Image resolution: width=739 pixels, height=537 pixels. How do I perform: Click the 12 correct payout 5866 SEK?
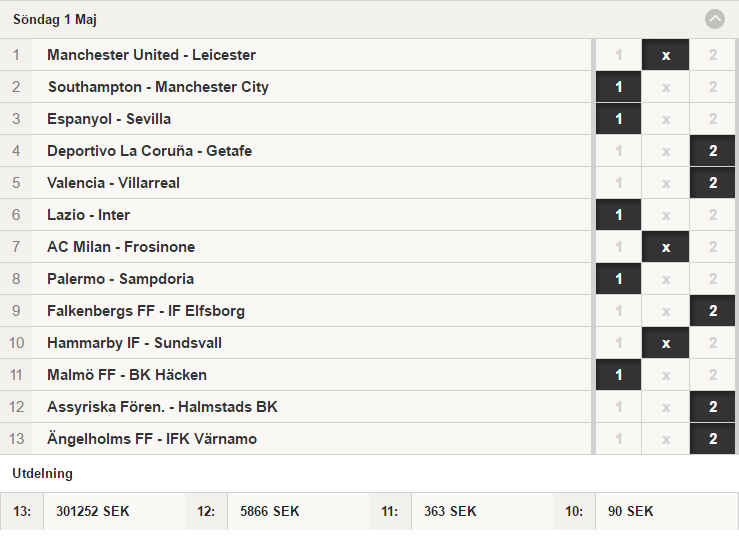coord(270,512)
